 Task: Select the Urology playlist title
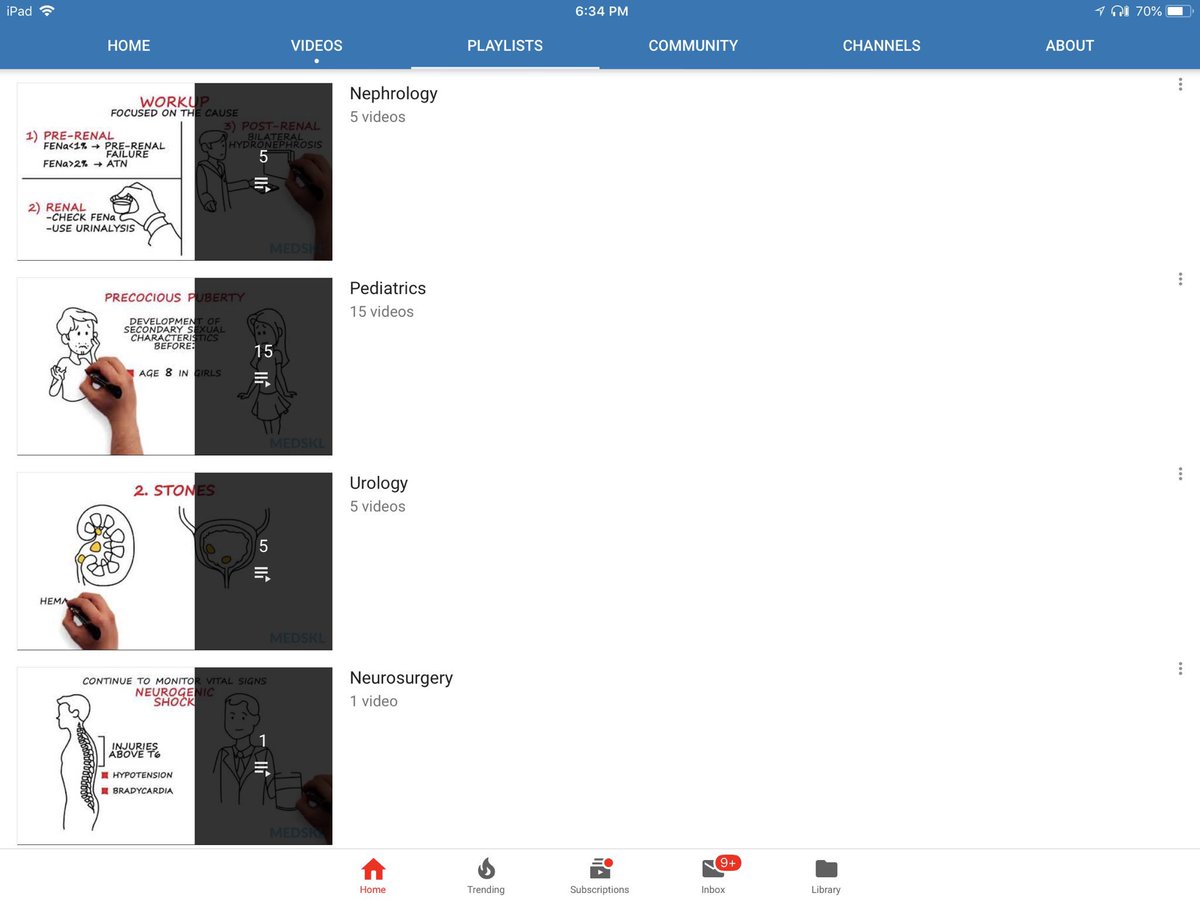coord(379,483)
